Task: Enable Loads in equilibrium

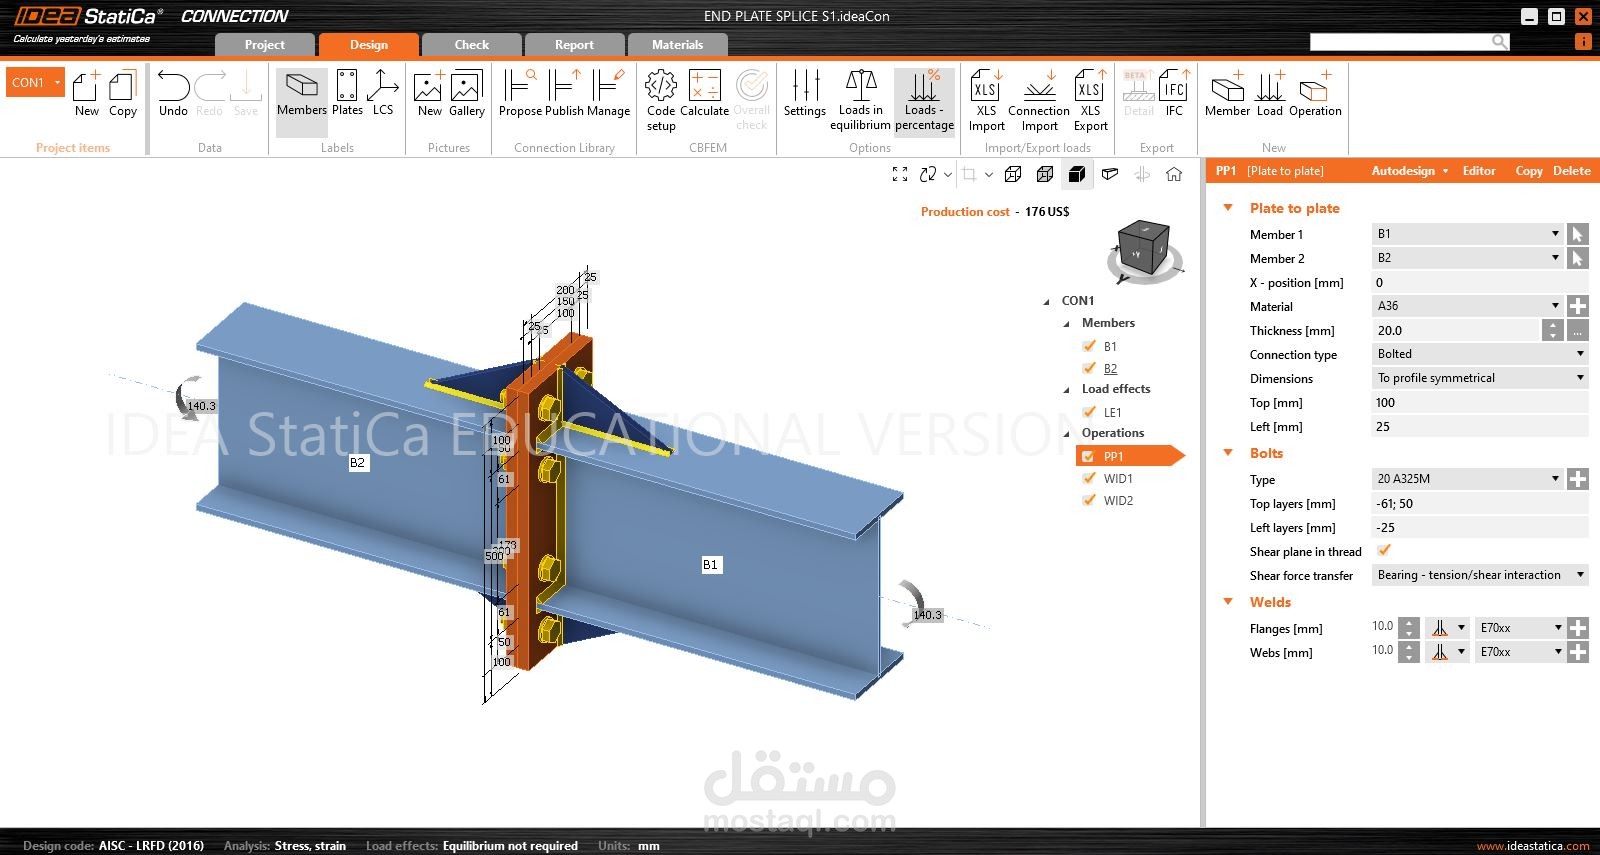Action: tap(860, 100)
